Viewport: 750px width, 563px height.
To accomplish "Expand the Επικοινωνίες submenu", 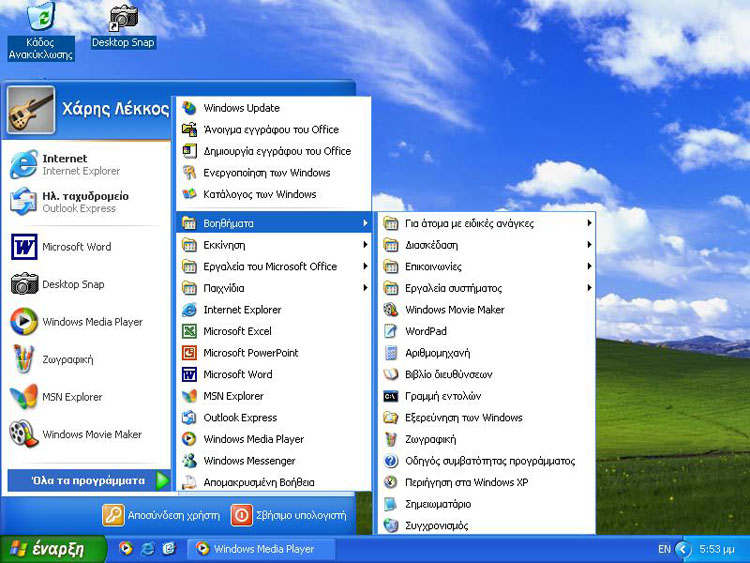I will tap(487, 266).
